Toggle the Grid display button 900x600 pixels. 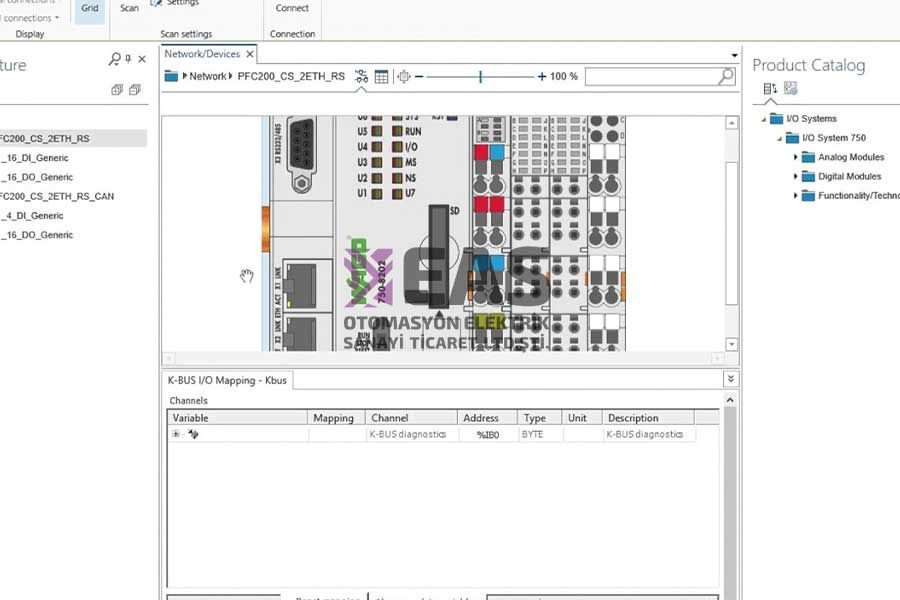point(90,10)
